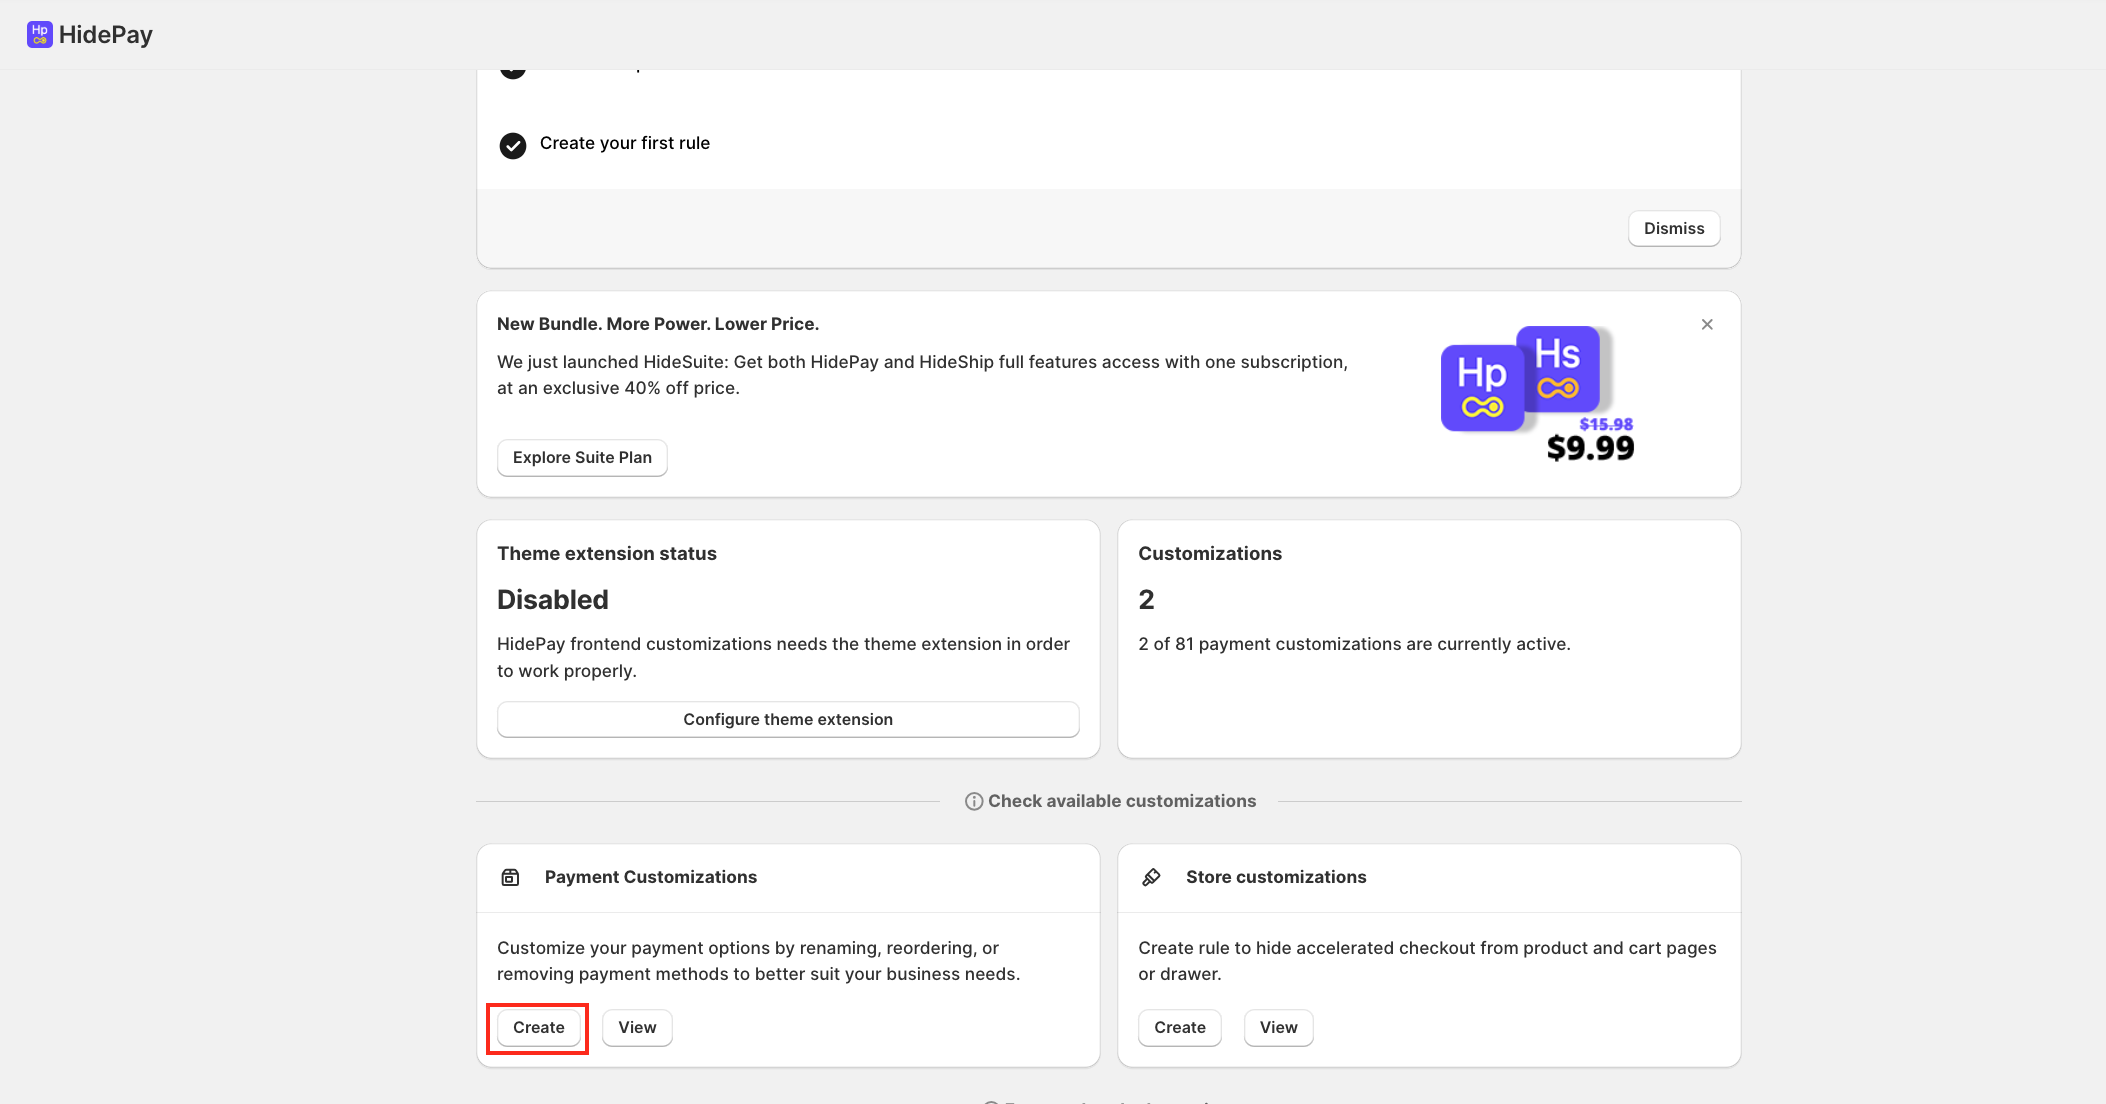Create a store customization rule
The width and height of the screenshot is (2106, 1104).
tap(1179, 1027)
